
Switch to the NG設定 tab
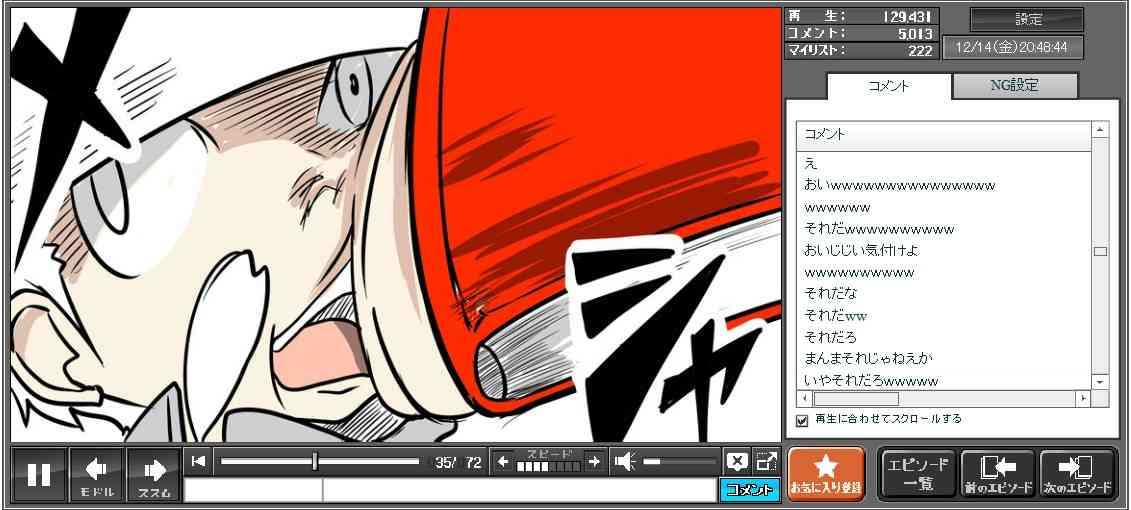click(x=1014, y=86)
